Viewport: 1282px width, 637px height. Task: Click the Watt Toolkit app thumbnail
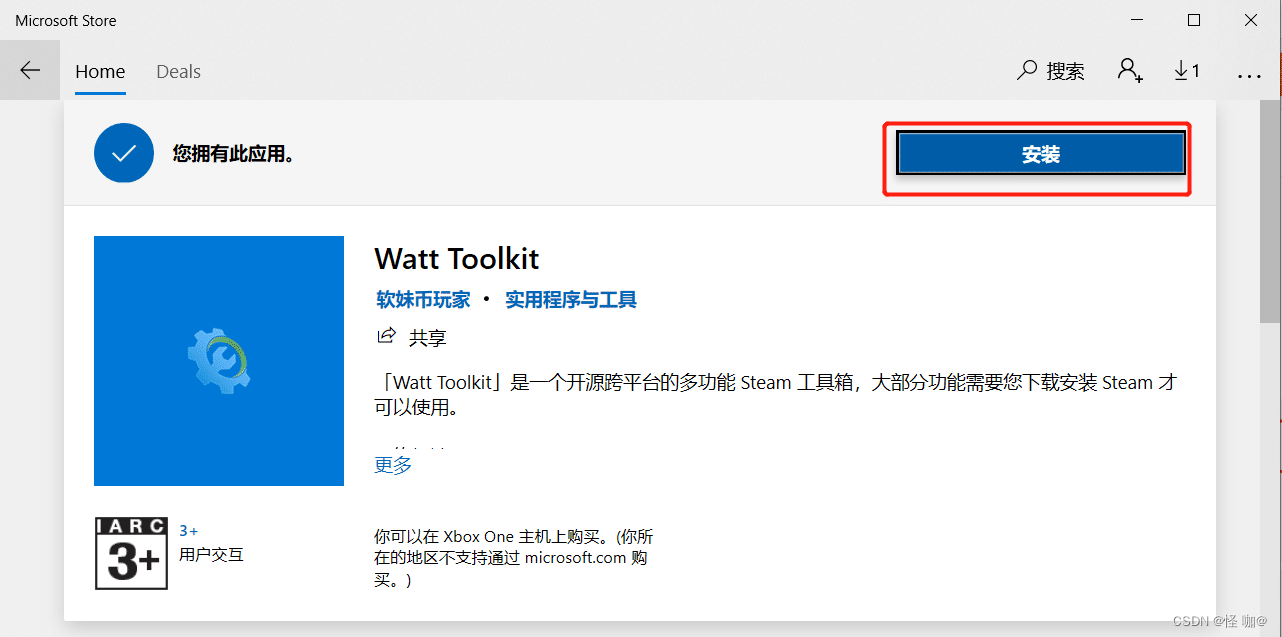(219, 361)
